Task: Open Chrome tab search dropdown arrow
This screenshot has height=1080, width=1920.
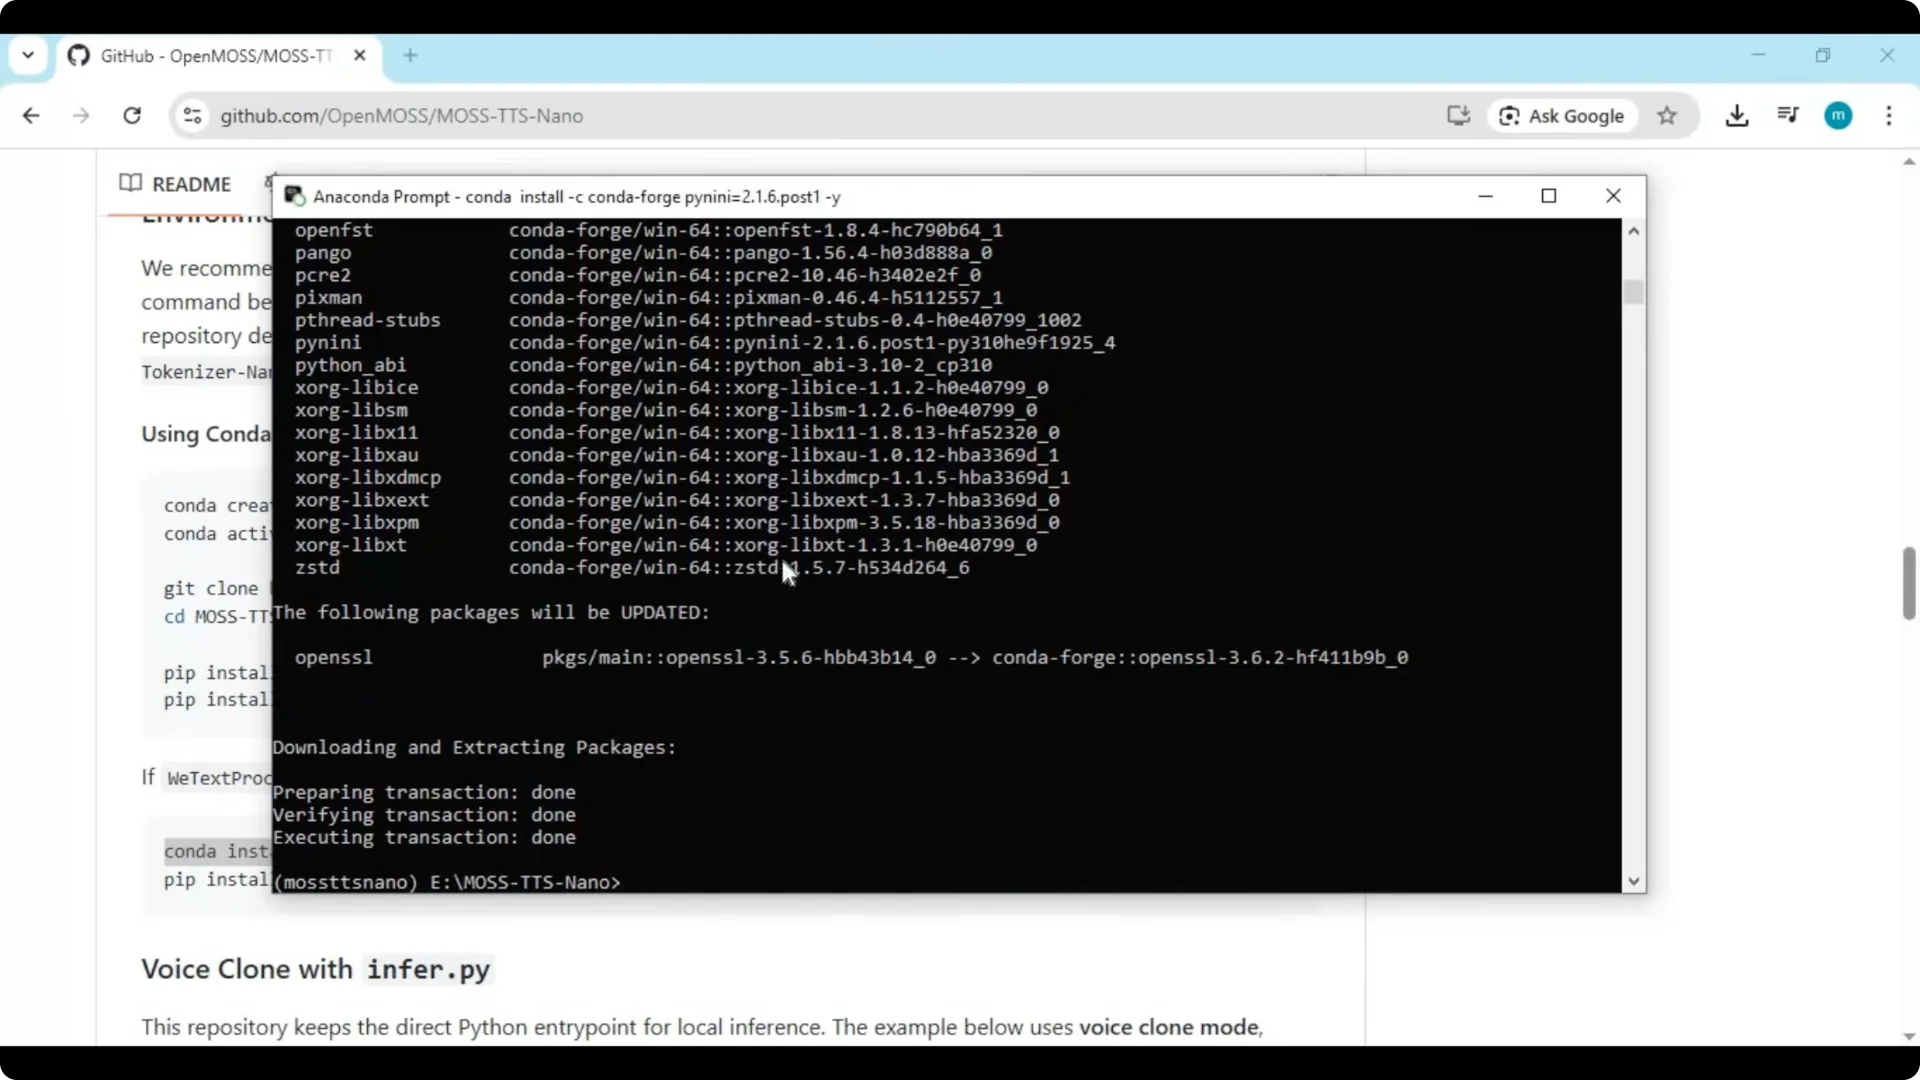Action: (28, 55)
